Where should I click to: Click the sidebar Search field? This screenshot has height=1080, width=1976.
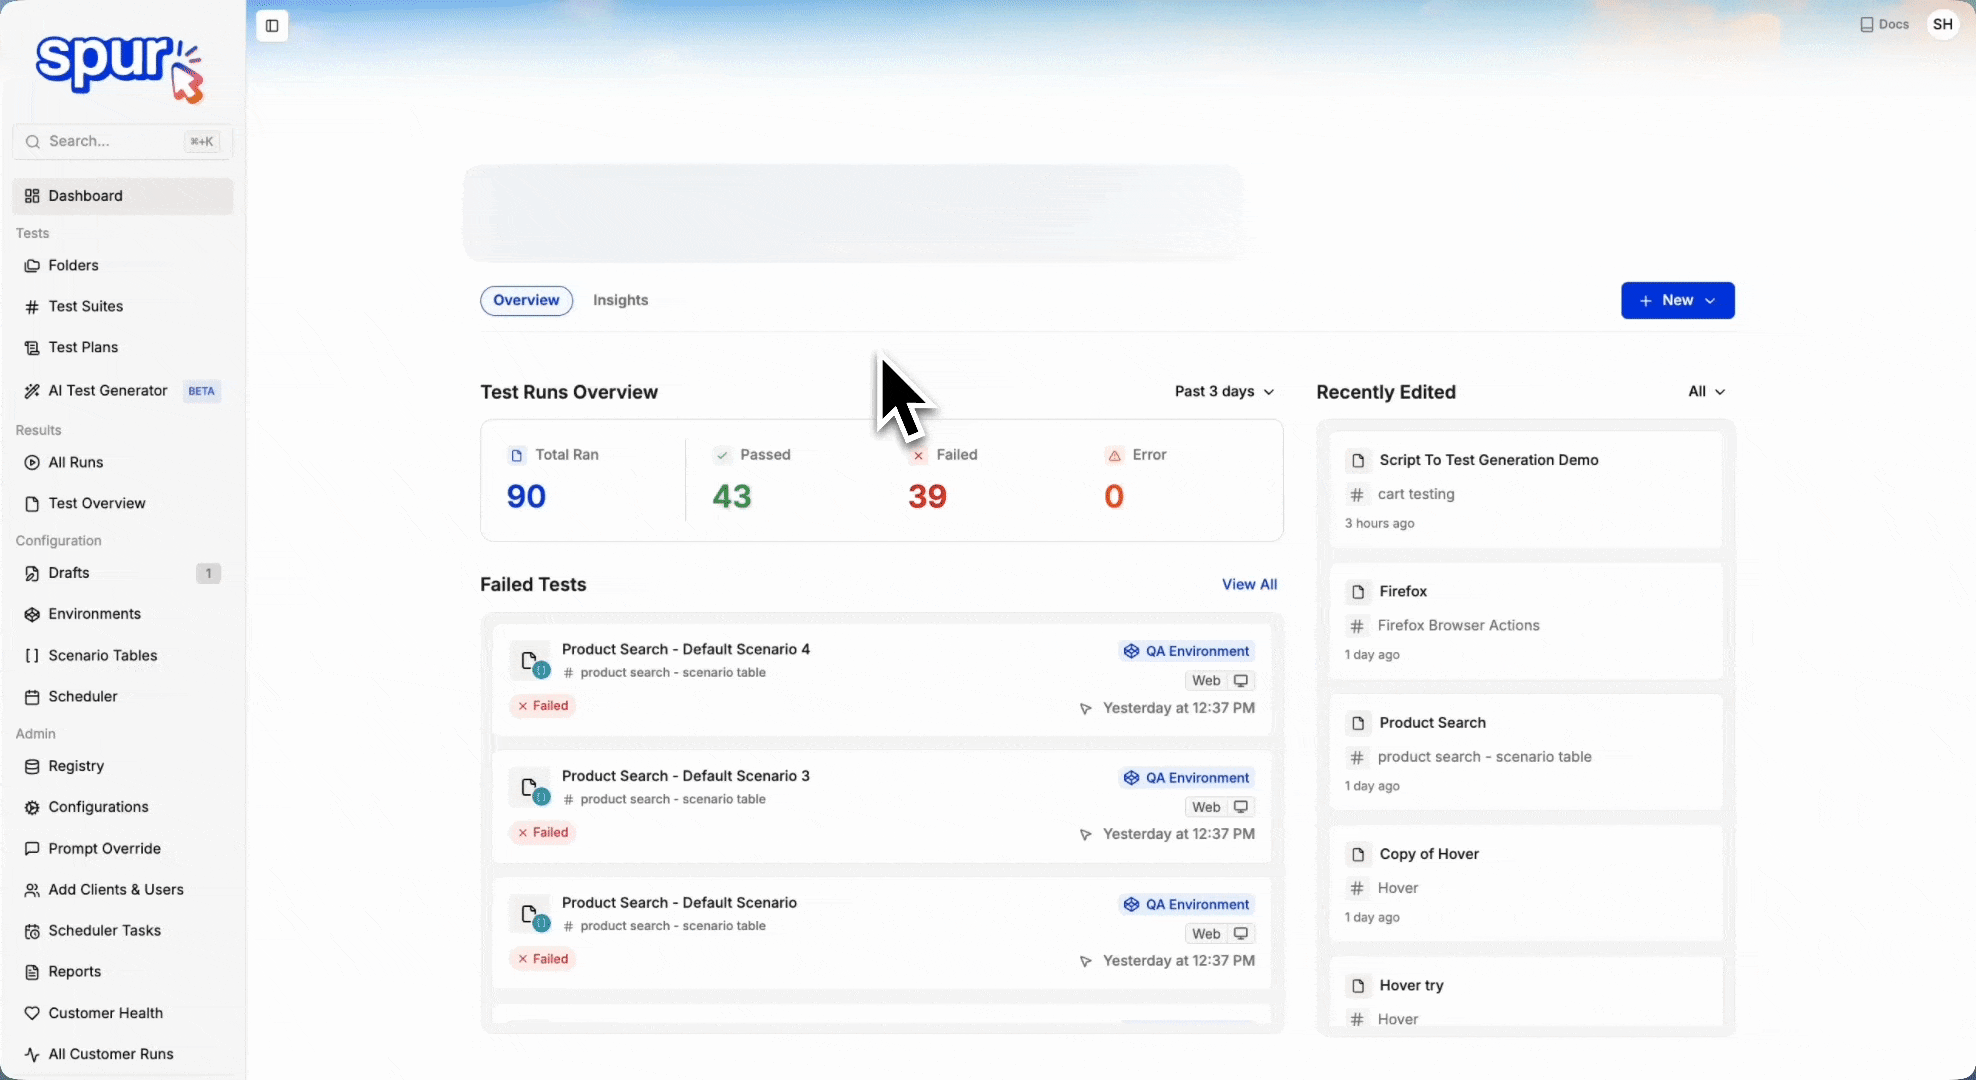pyautogui.click(x=110, y=141)
